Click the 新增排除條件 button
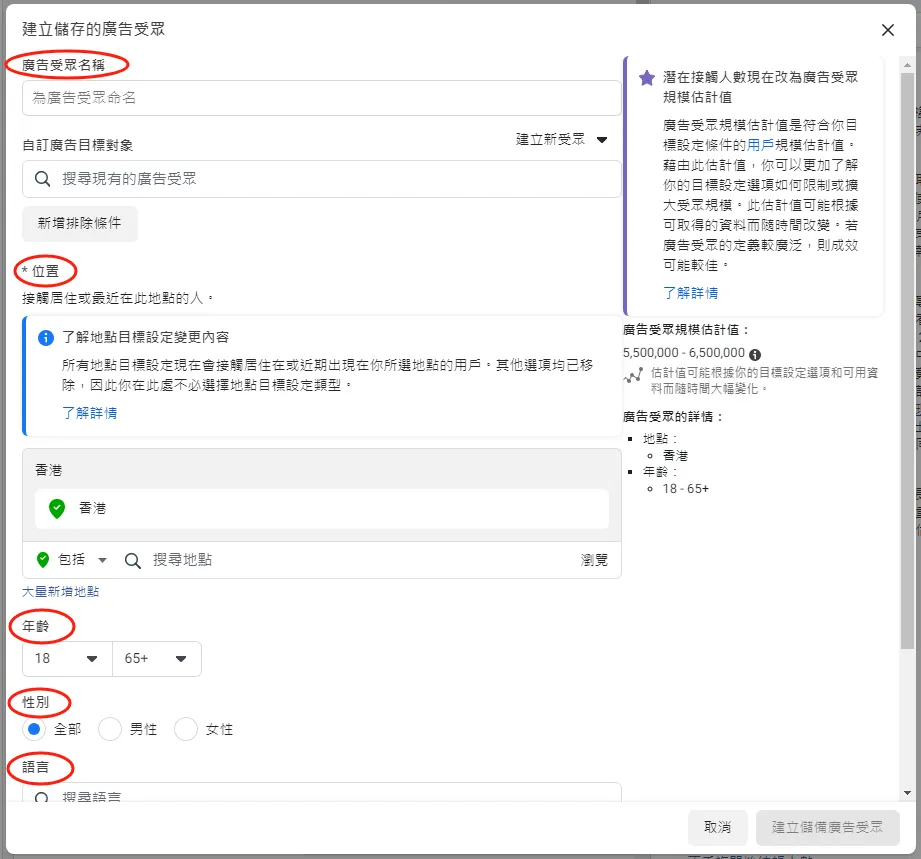The height and width of the screenshot is (859, 921). [80, 223]
